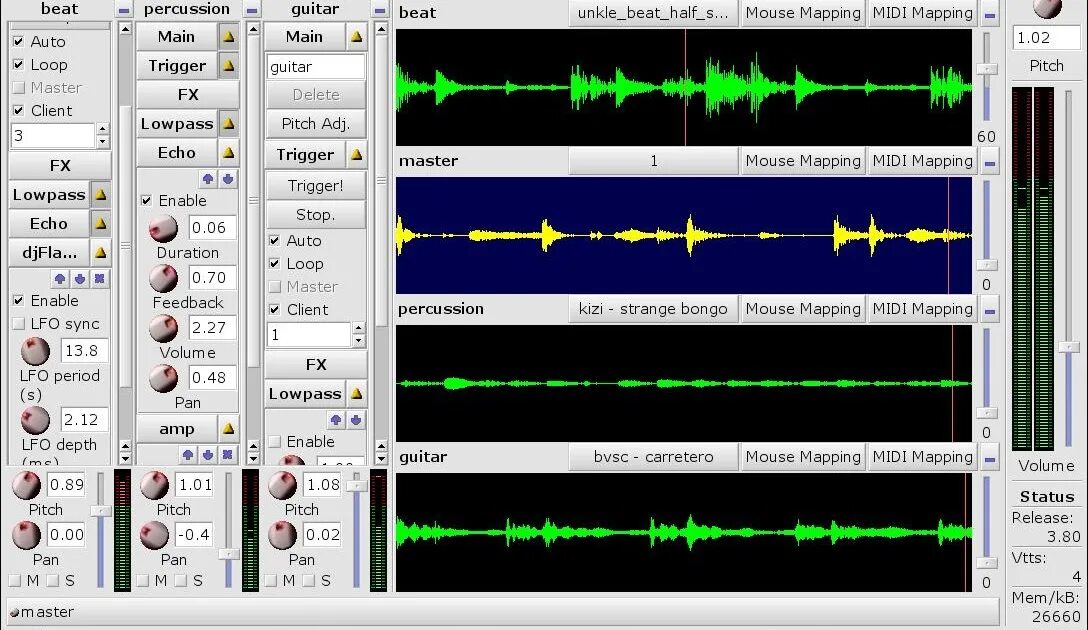Screen dimensions: 1088x630
Task: Click the guitar Pitch knob
Action: pyautogui.click(x=282, y=485)
